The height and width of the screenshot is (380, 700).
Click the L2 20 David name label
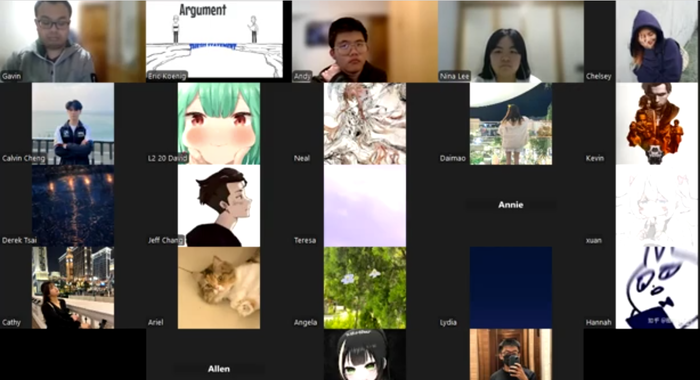(x=167, y=158)
